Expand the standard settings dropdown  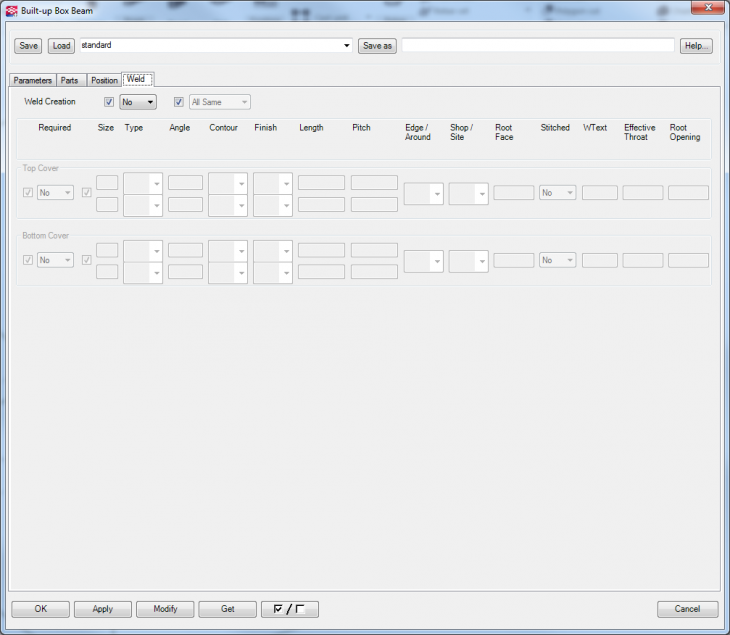(347, 46)
